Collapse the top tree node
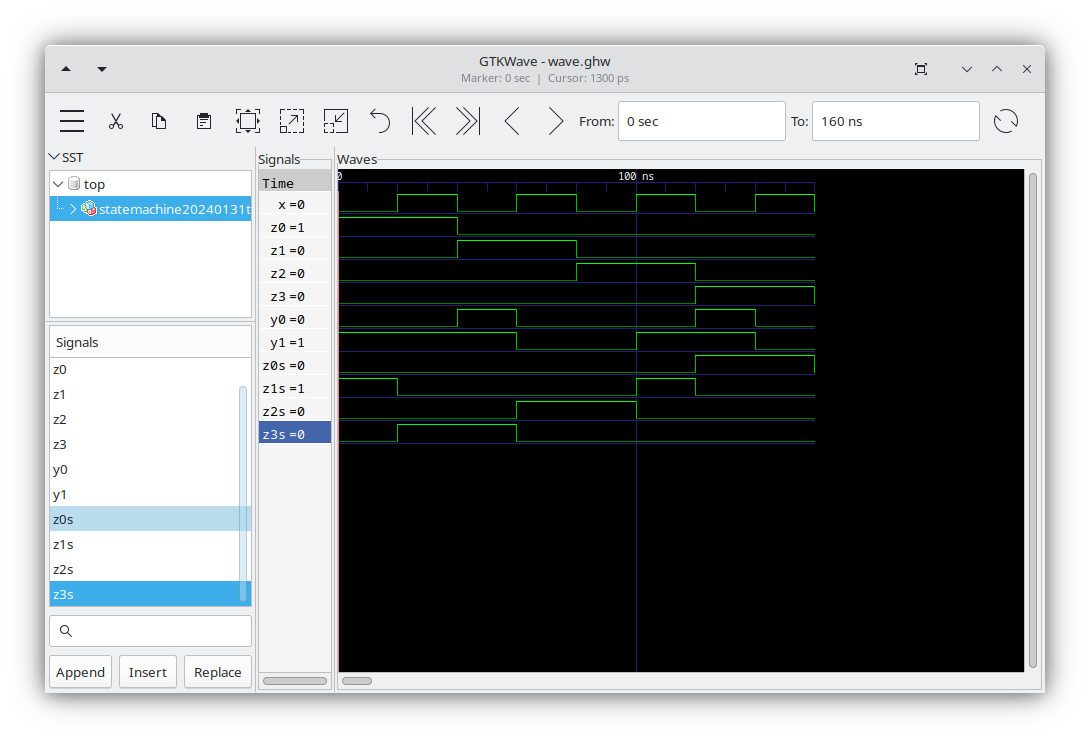 (x=57, y=184)
